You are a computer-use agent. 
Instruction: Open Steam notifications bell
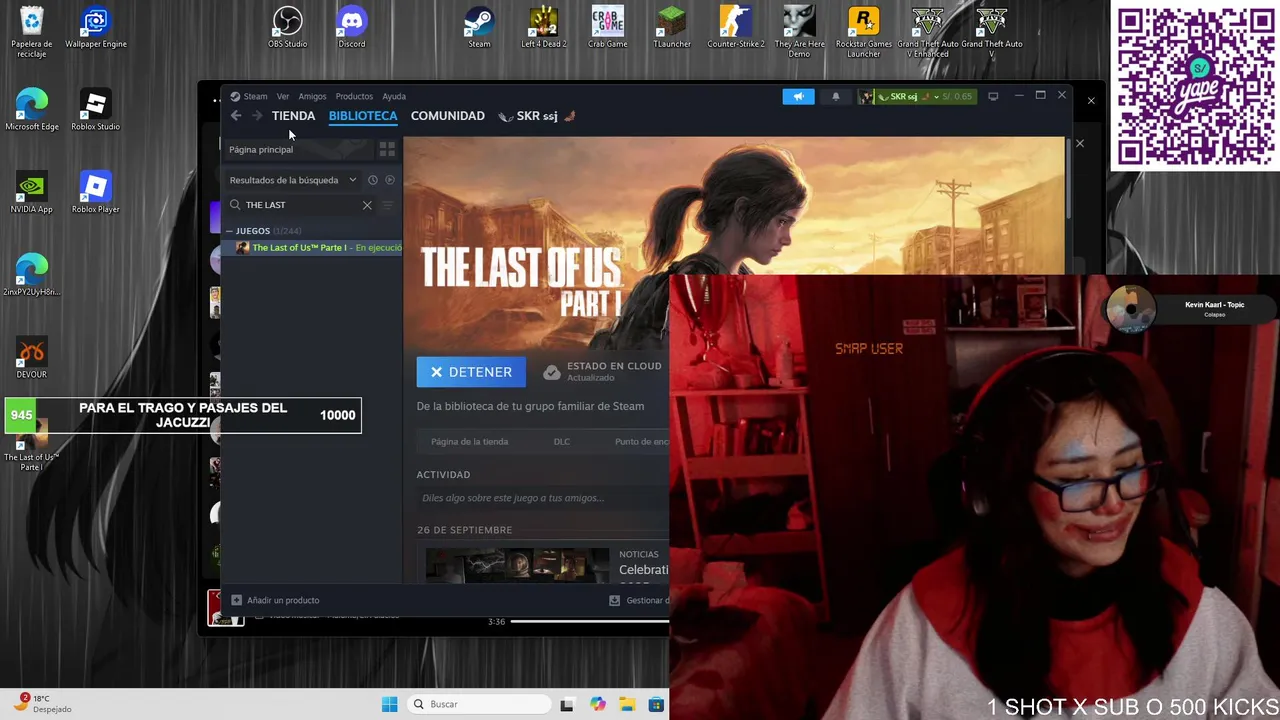pos(836,96)
